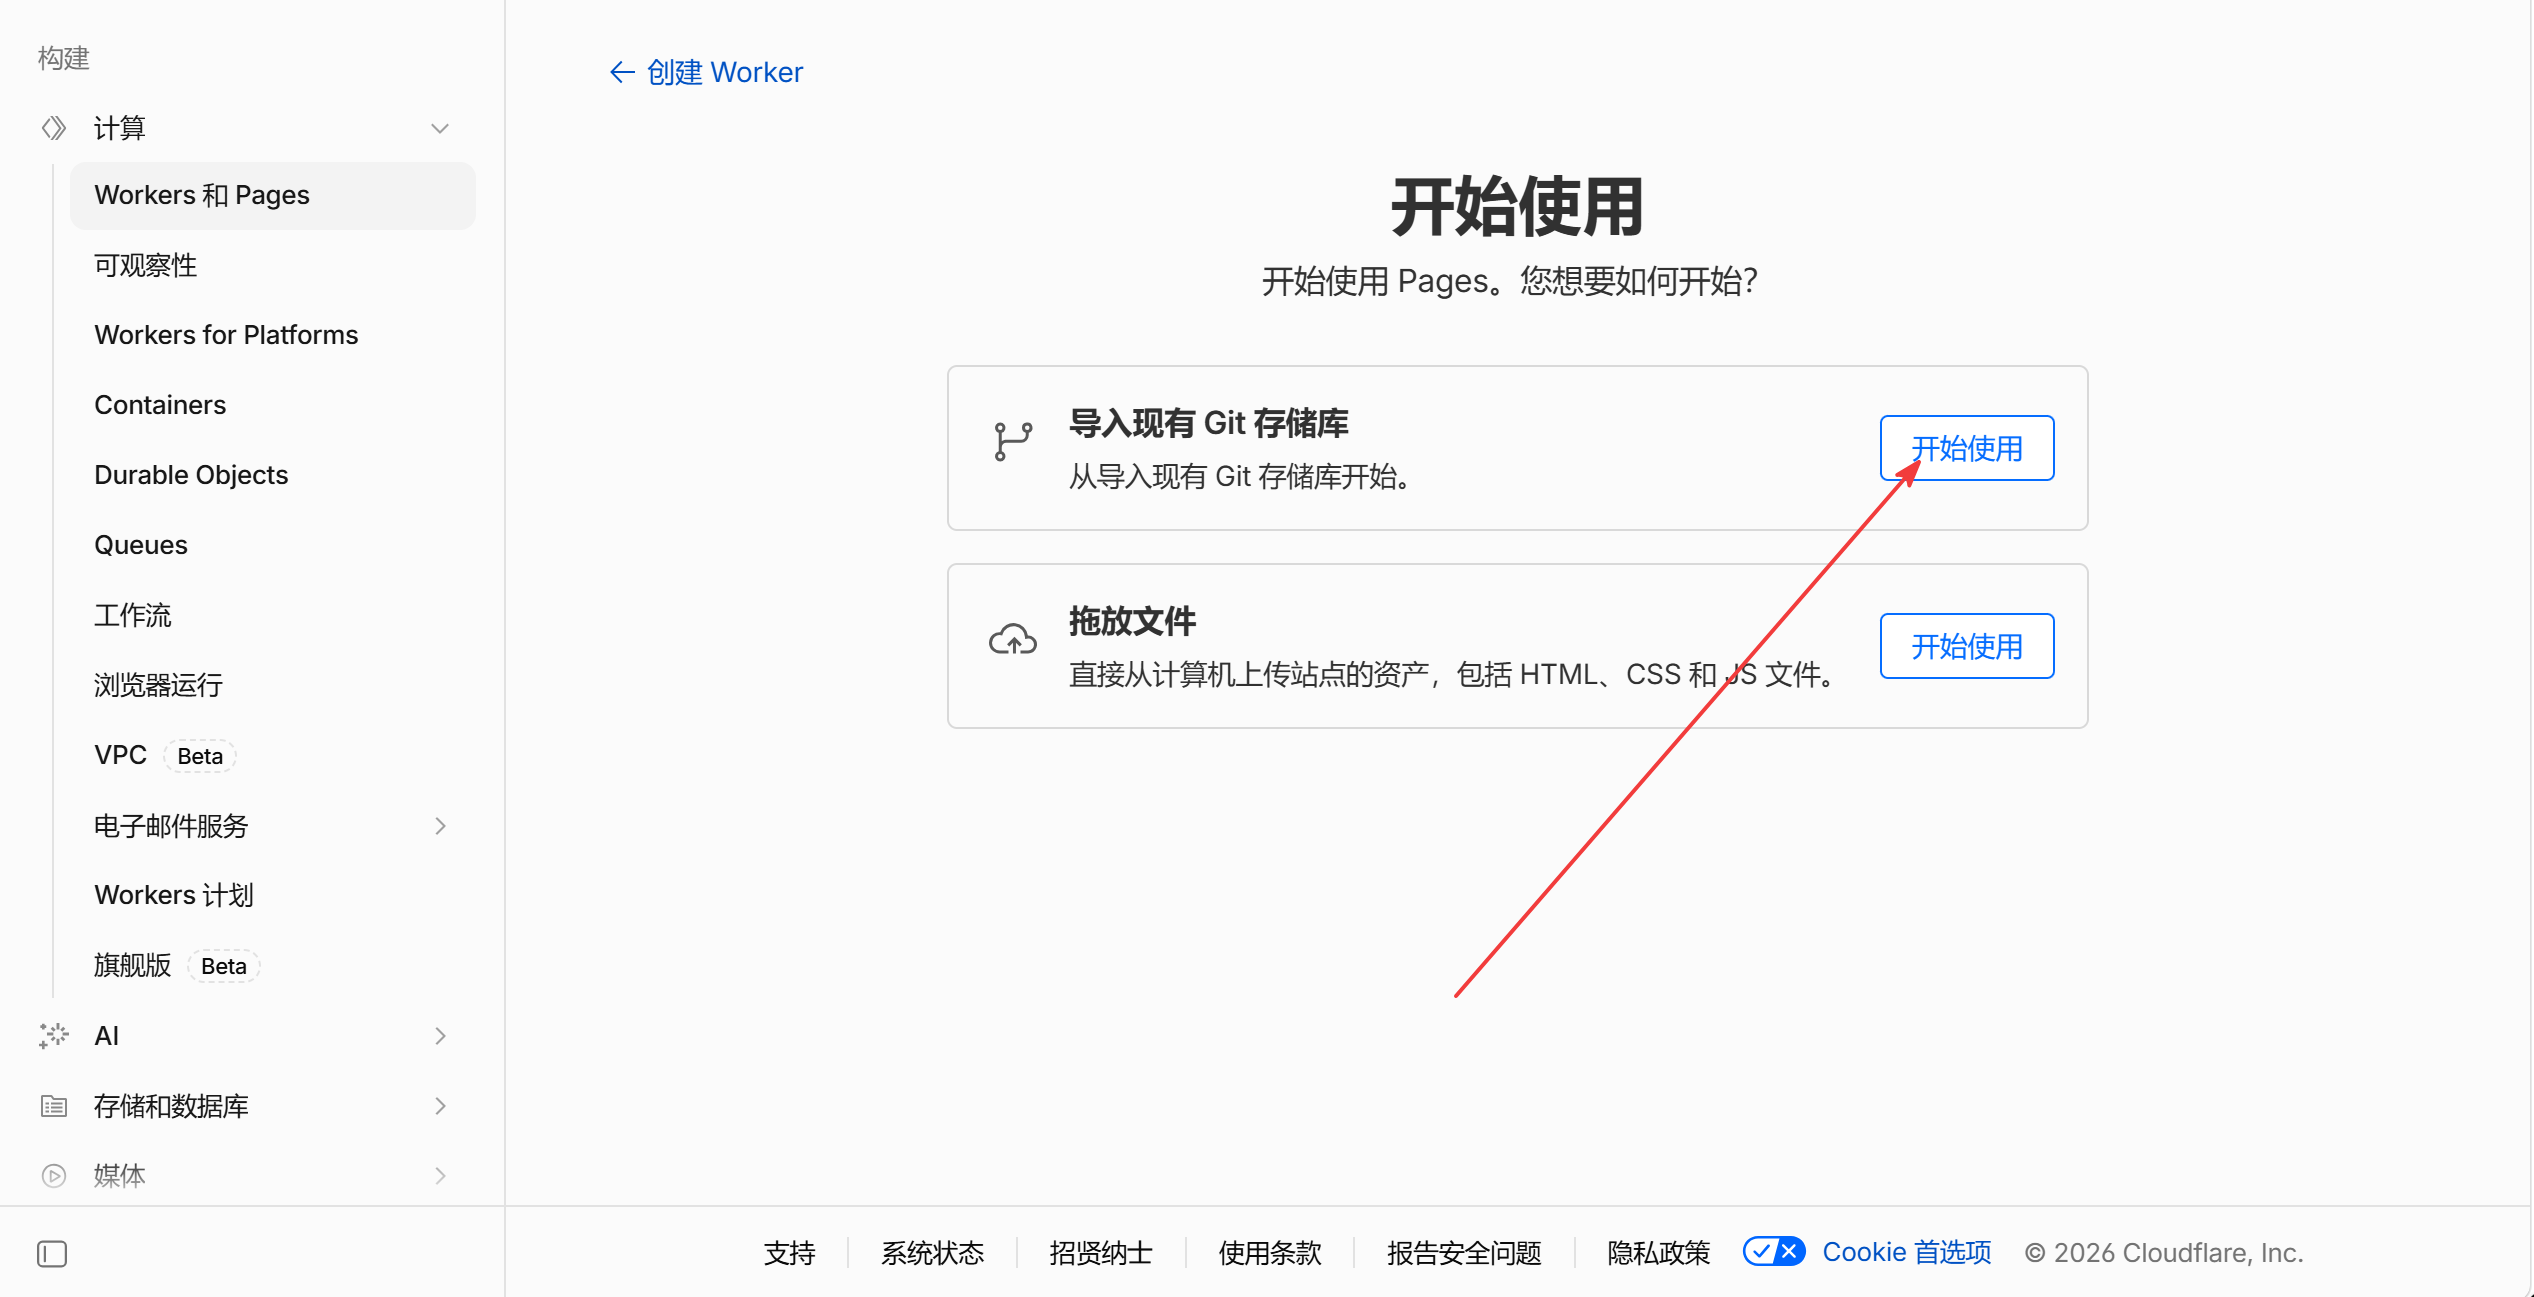Click the 构建 sidebar section label
Screen dimensions: 2534x1297
64,58
